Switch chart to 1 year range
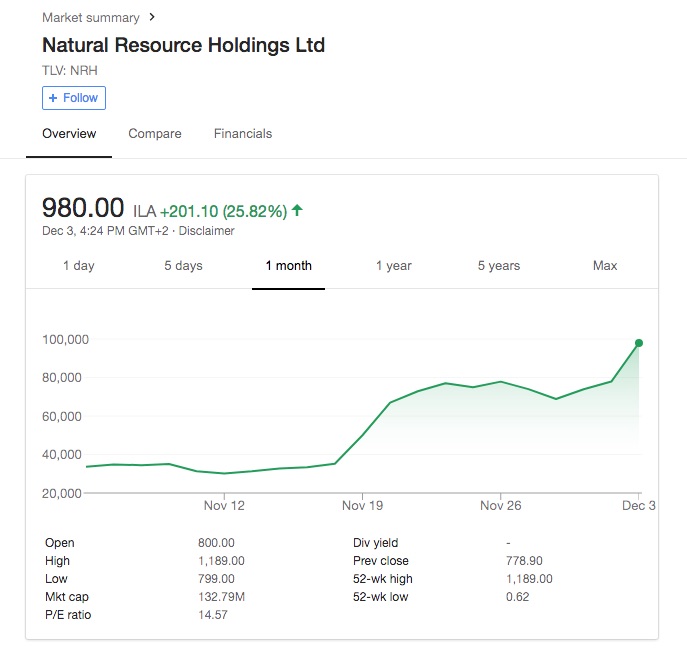687x648 pixels. coord(394,266)
